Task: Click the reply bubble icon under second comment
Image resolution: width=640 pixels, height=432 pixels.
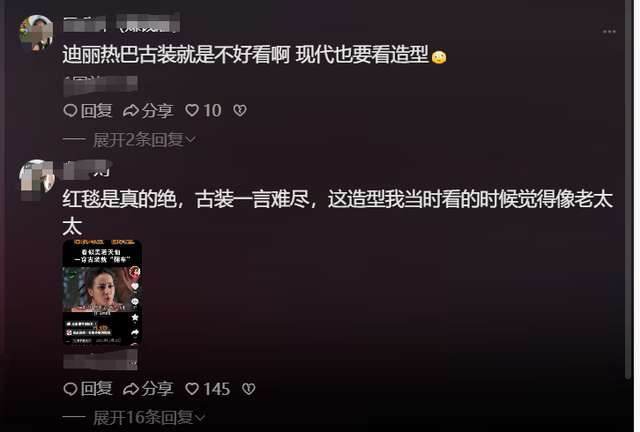Action: pos(70,389)
